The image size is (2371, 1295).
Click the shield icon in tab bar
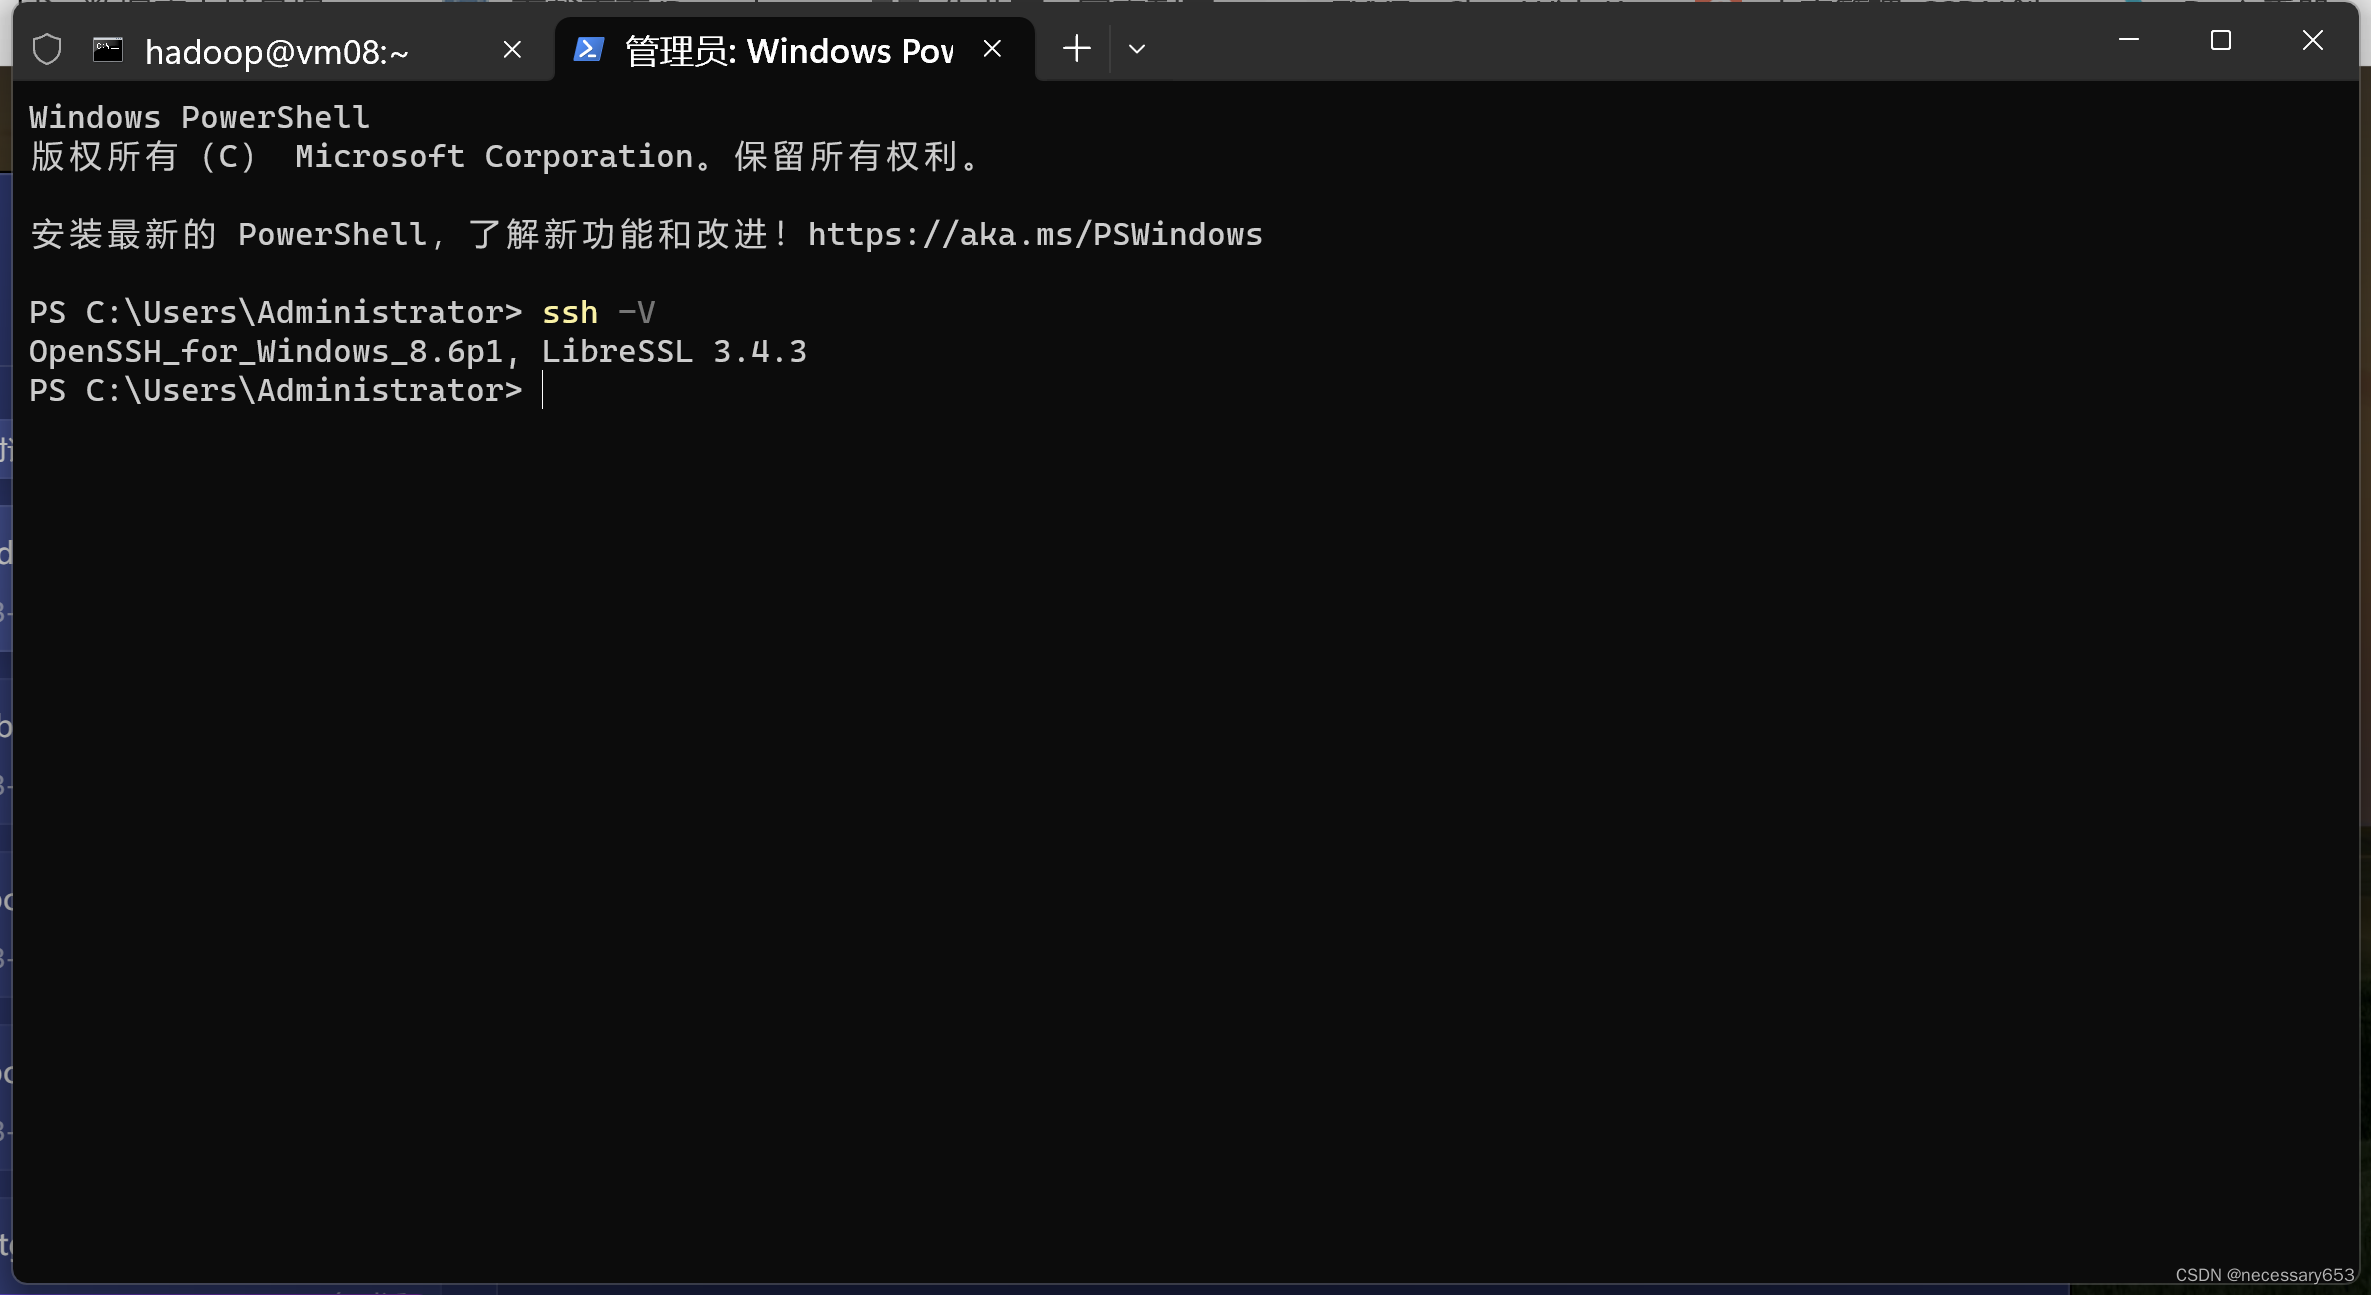[x=47, y=49]
